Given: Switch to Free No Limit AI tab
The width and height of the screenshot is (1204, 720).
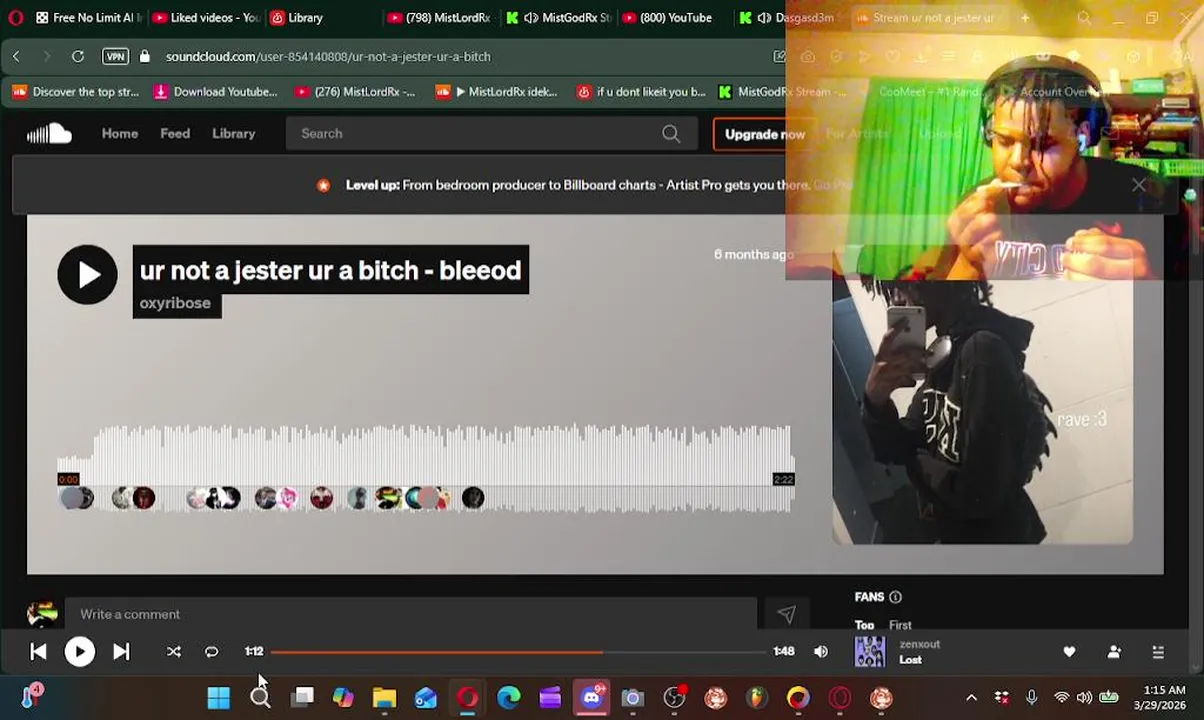Looking at the screenshot, I should 88,18.
